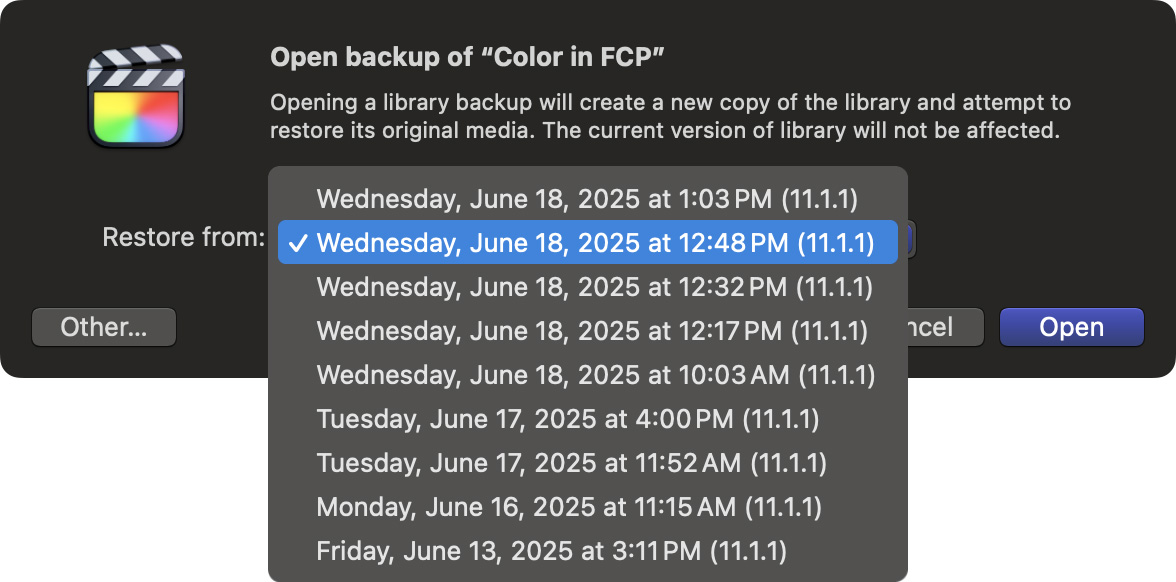Pick the 12:32 PM June 18 backup
The height and width of the screenshot is (582, 1176).
pyautogui.click(x=594, y=287)
